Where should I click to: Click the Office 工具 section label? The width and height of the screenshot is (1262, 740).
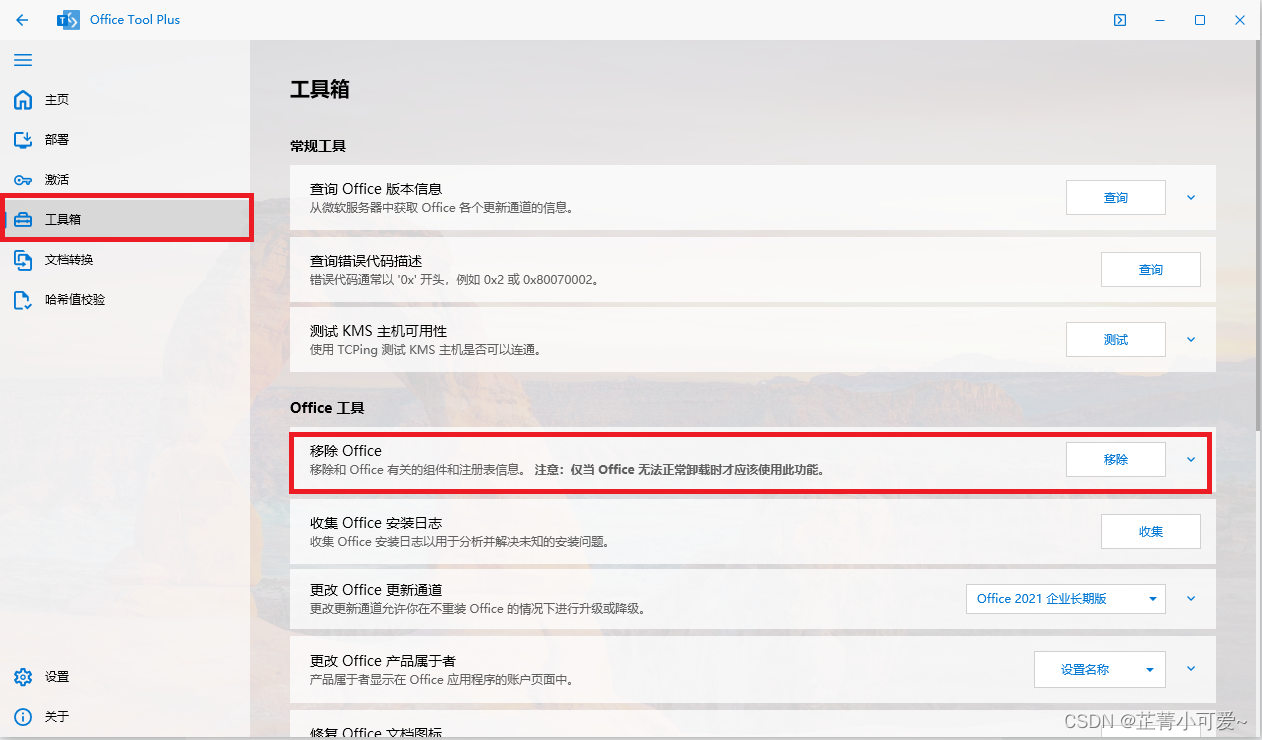tap(327, 408)
